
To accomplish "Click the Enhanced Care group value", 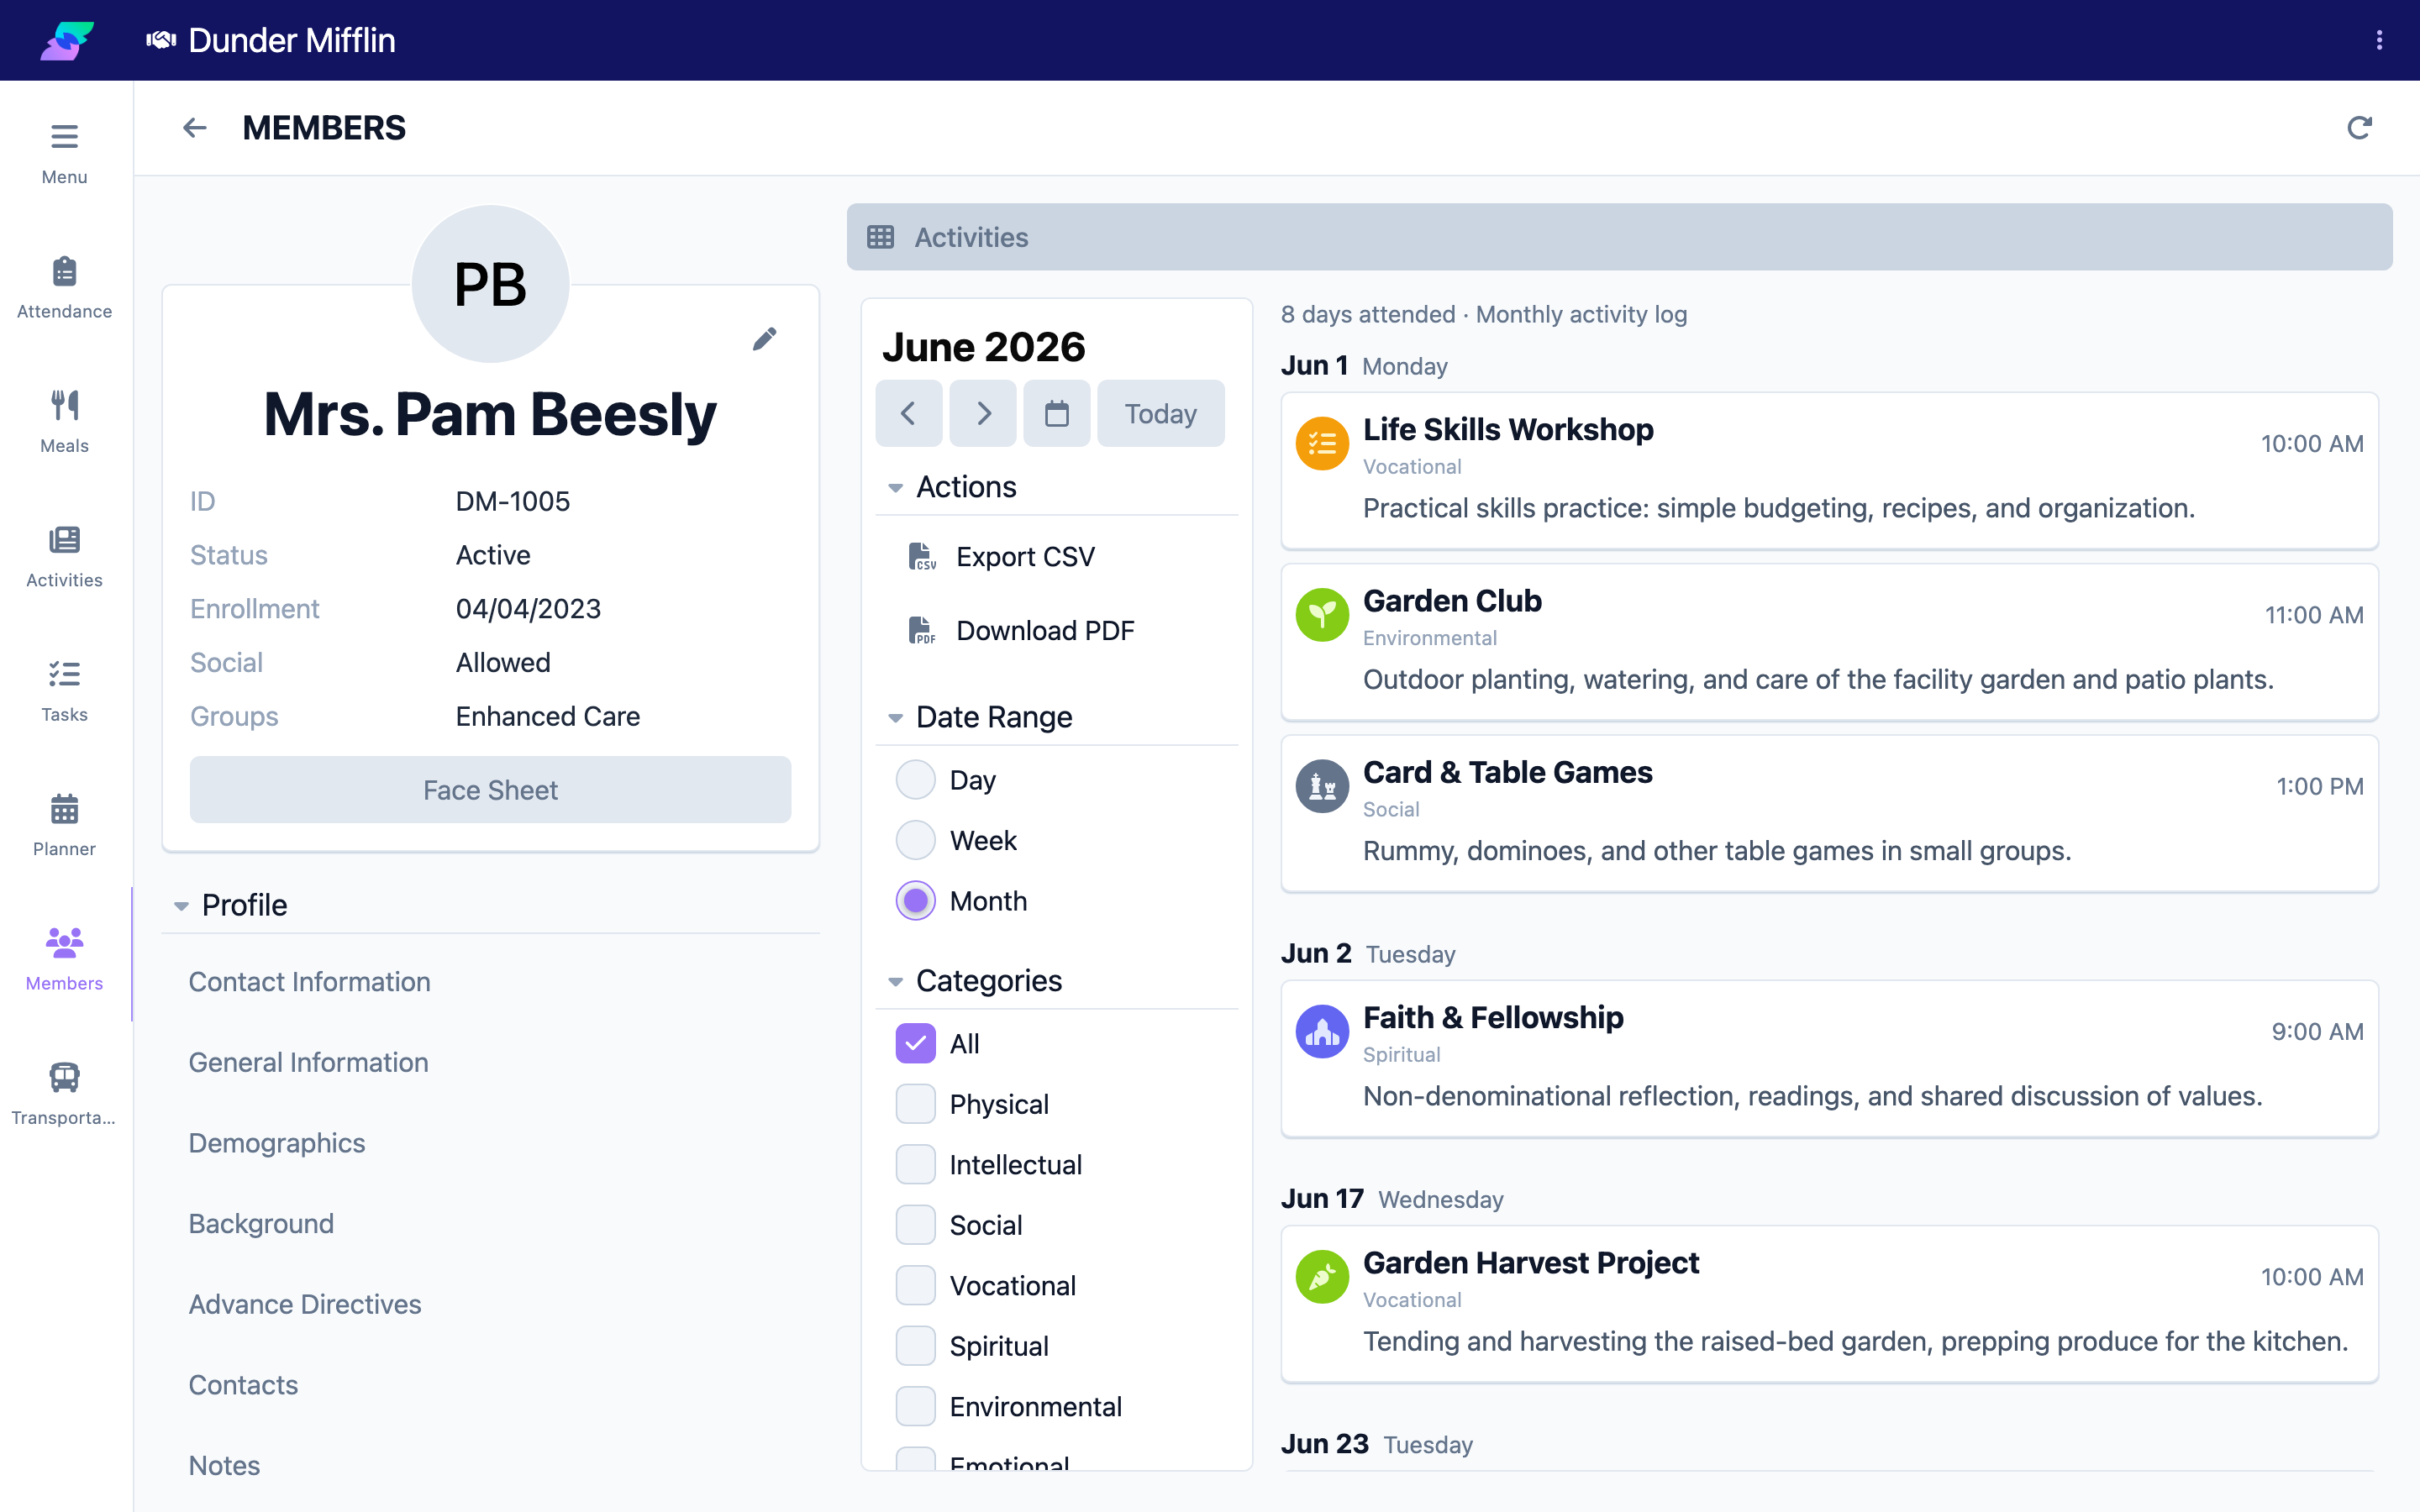I will pyautogui.click(x=548, y=716).
